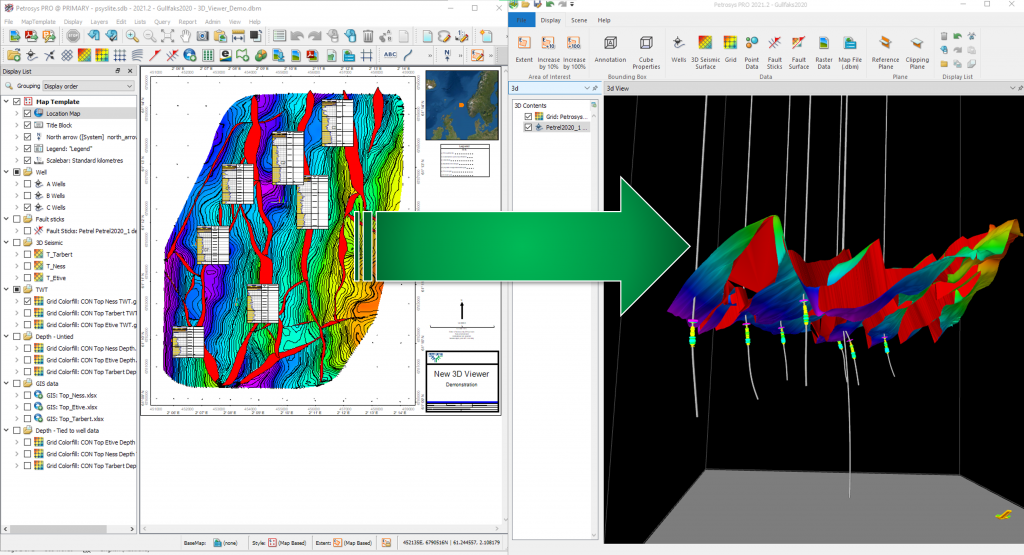Uncheck C Wells layer checkbox
This screenshot has width=1024, height=555.
[27, 207]
